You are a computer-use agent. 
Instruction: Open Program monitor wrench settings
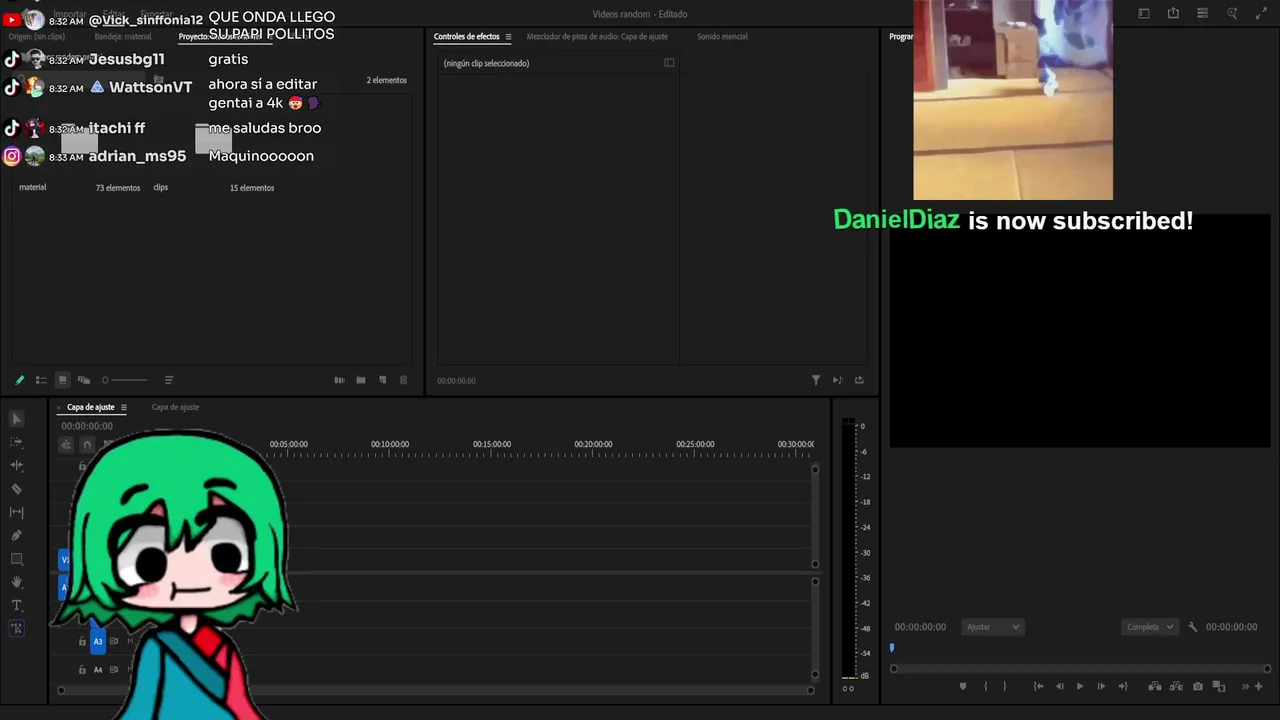point(1192,627)
